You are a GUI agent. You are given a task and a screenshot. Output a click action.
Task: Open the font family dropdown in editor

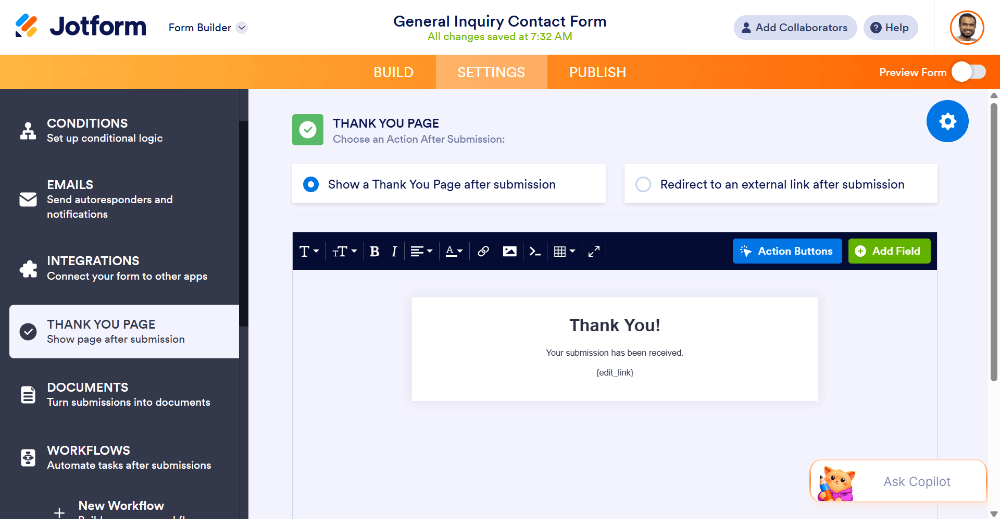click(x=309, y=251)
